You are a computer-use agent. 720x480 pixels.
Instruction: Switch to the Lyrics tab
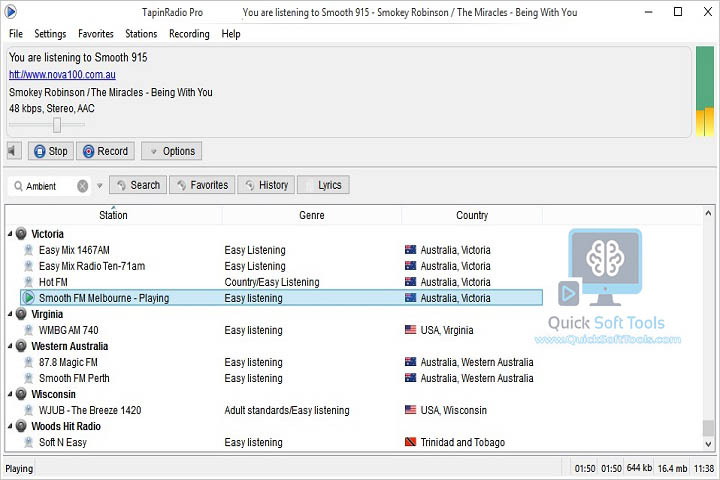324,185
